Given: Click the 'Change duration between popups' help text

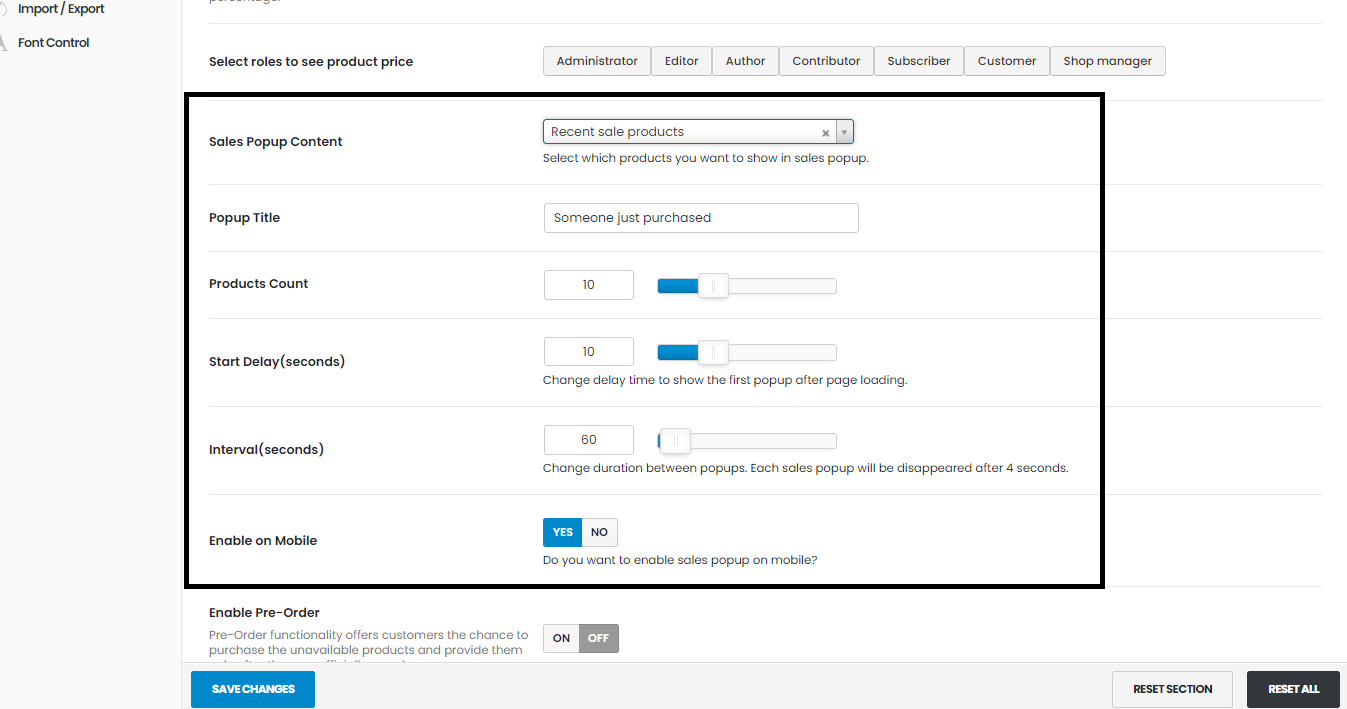Looking at the screenshot, I should tap(806, 468).
